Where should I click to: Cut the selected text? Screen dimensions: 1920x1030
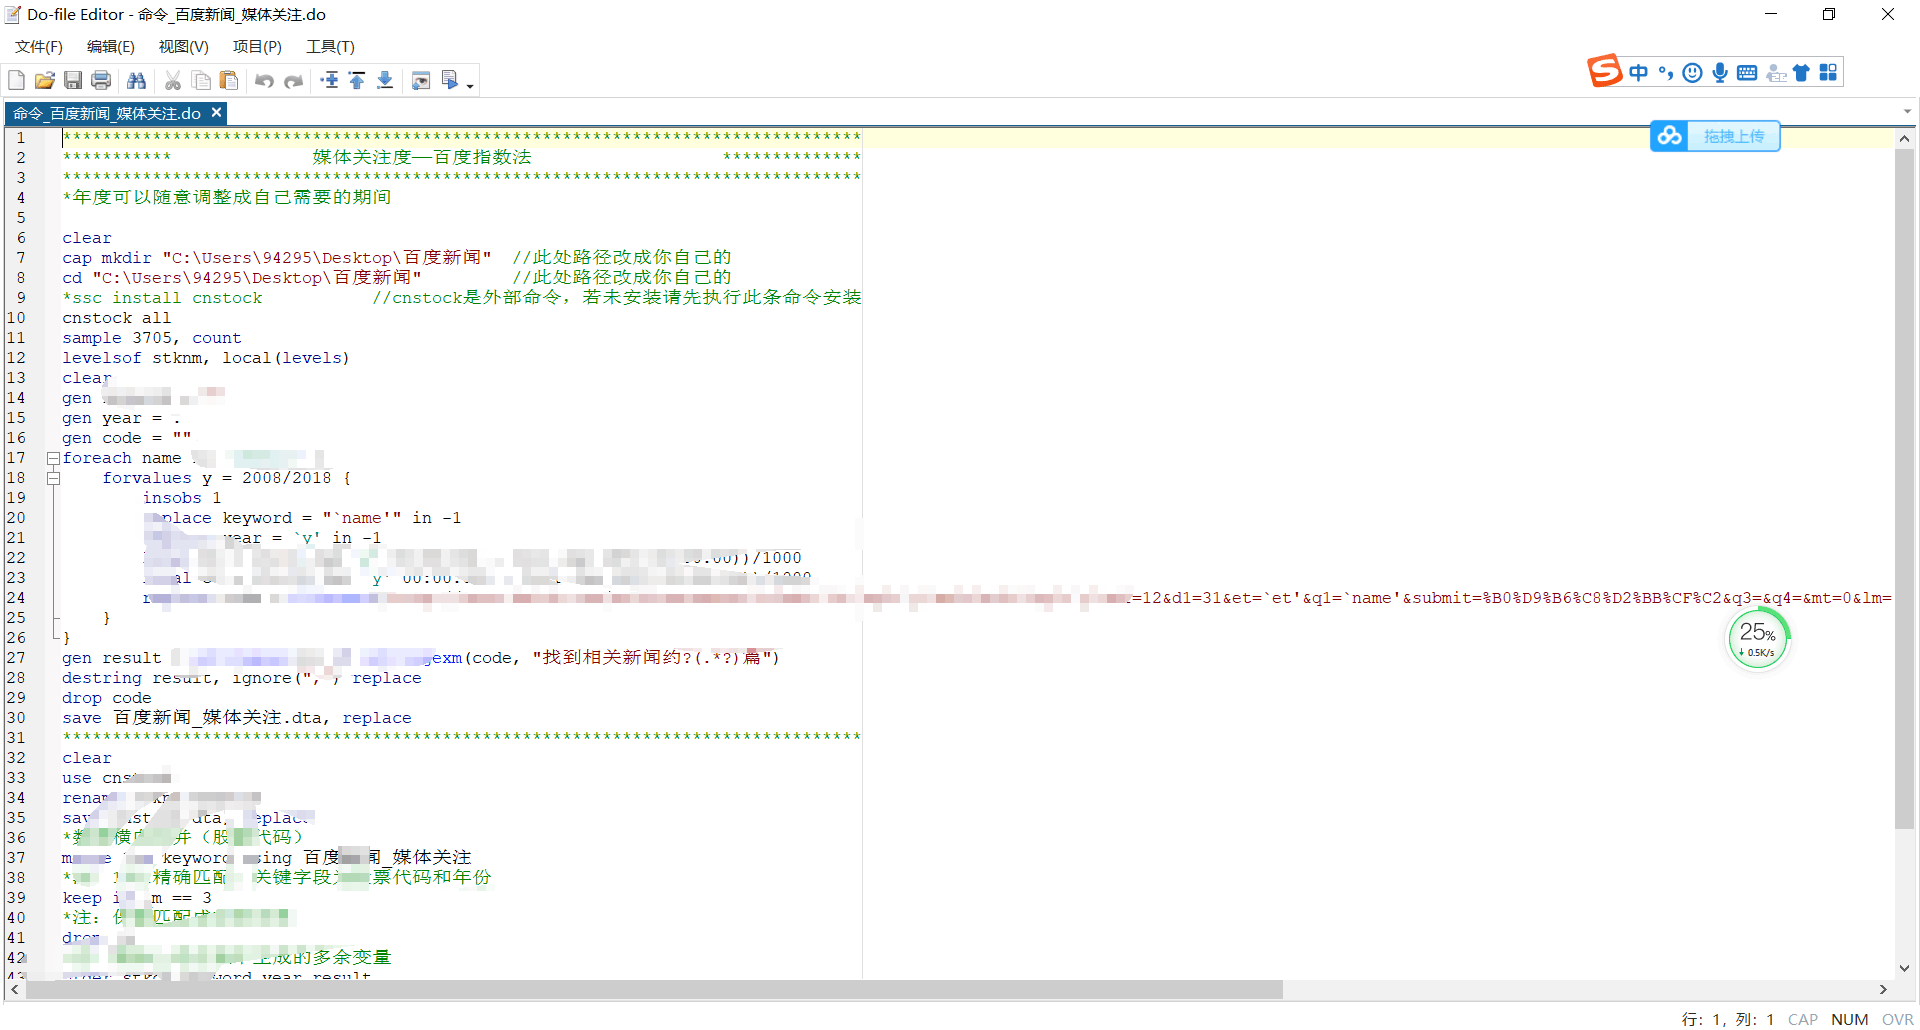point(173,80)
